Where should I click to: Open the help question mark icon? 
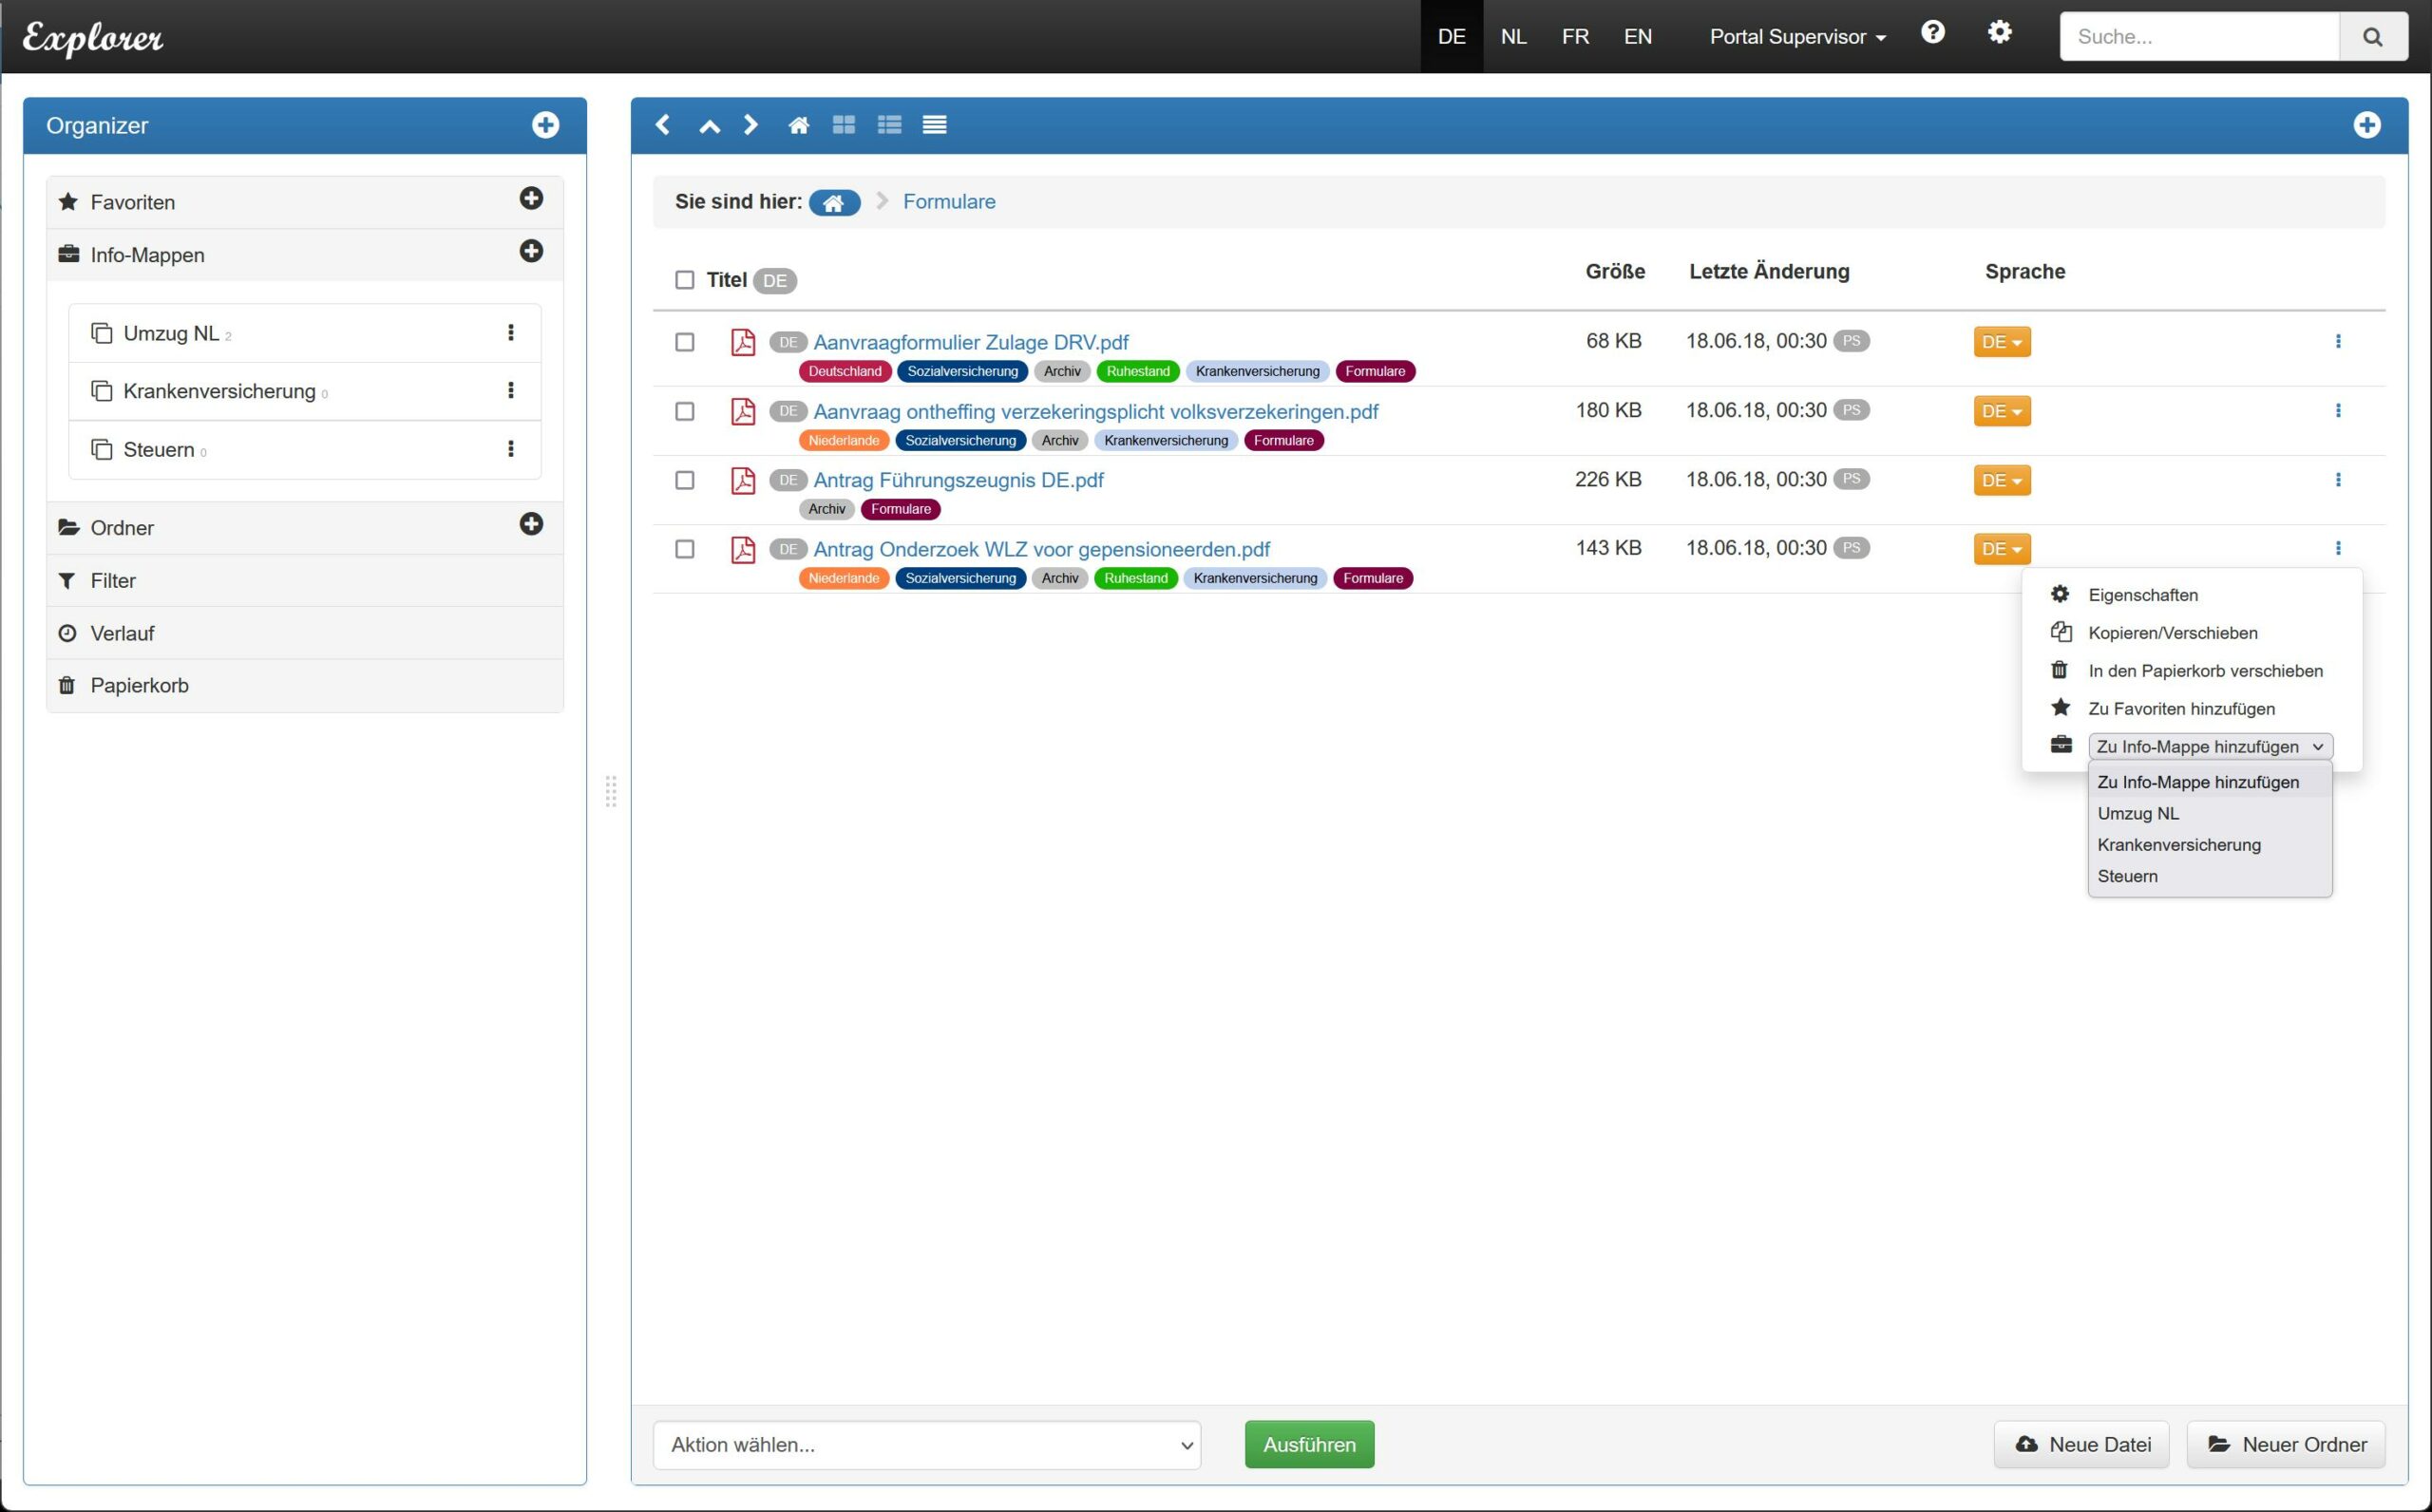pyautogui.click(x=1933, y=33)
